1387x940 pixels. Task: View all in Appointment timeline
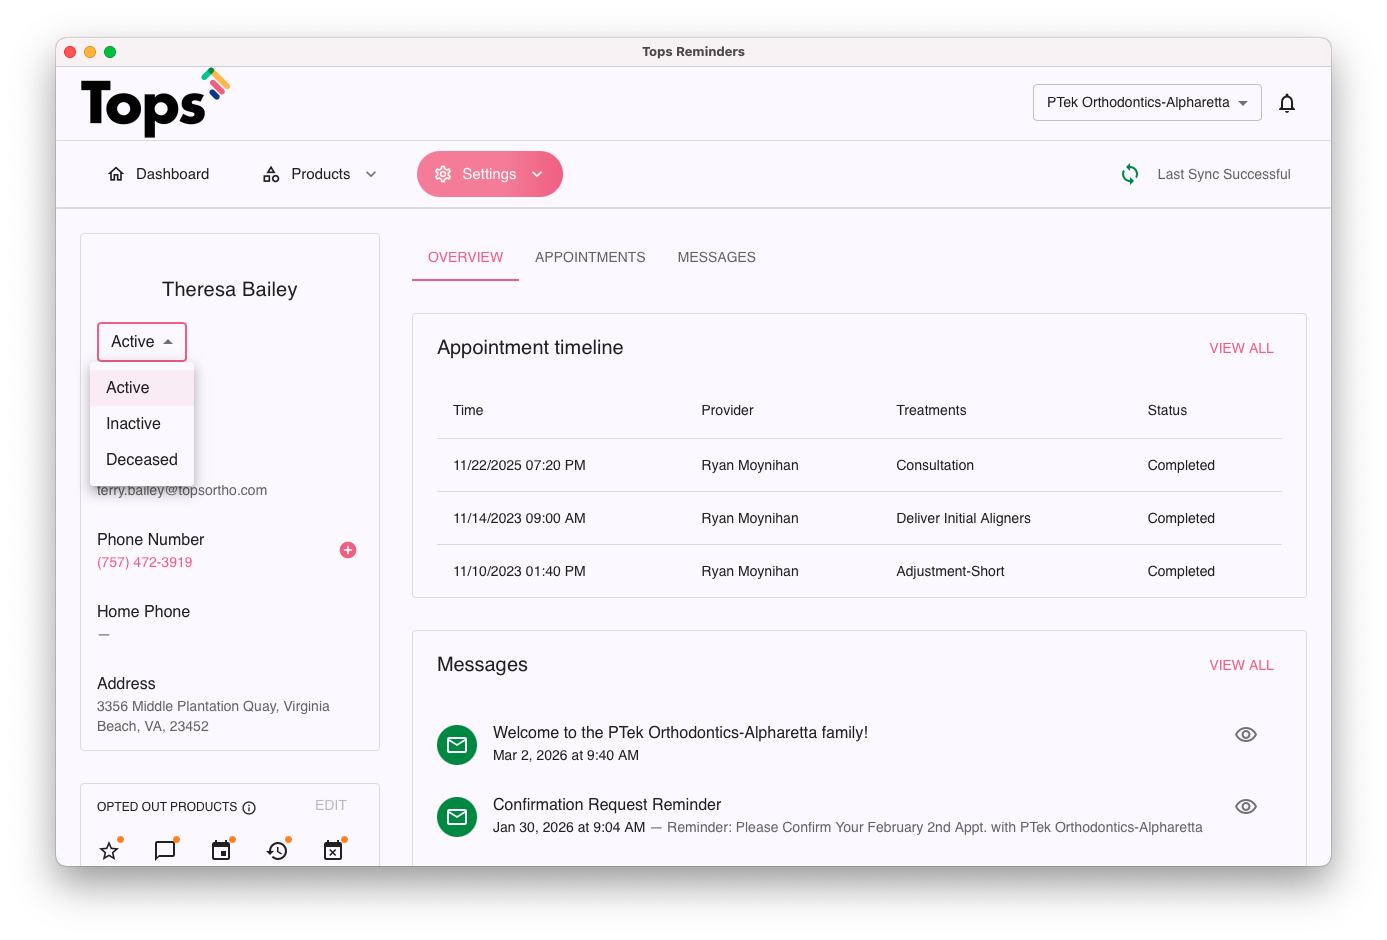click(1241, 348)
